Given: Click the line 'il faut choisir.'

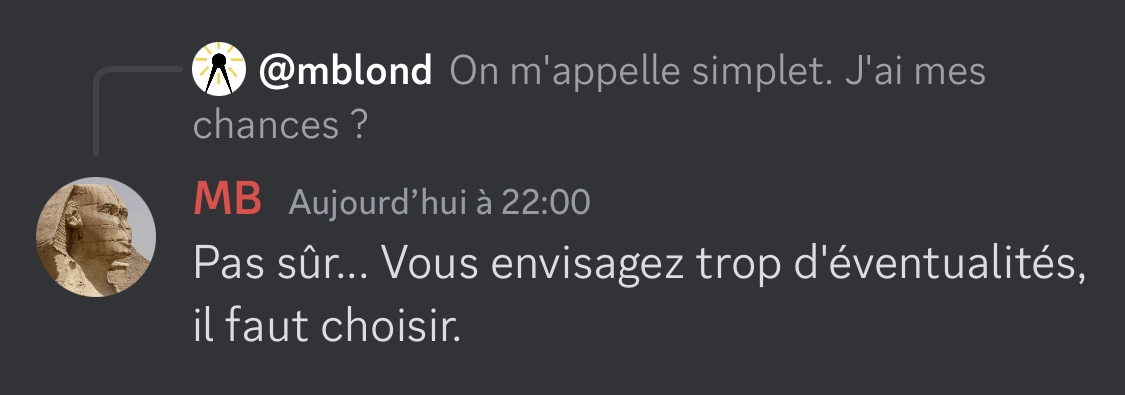Looking at the screenshot, I should 326,325.
